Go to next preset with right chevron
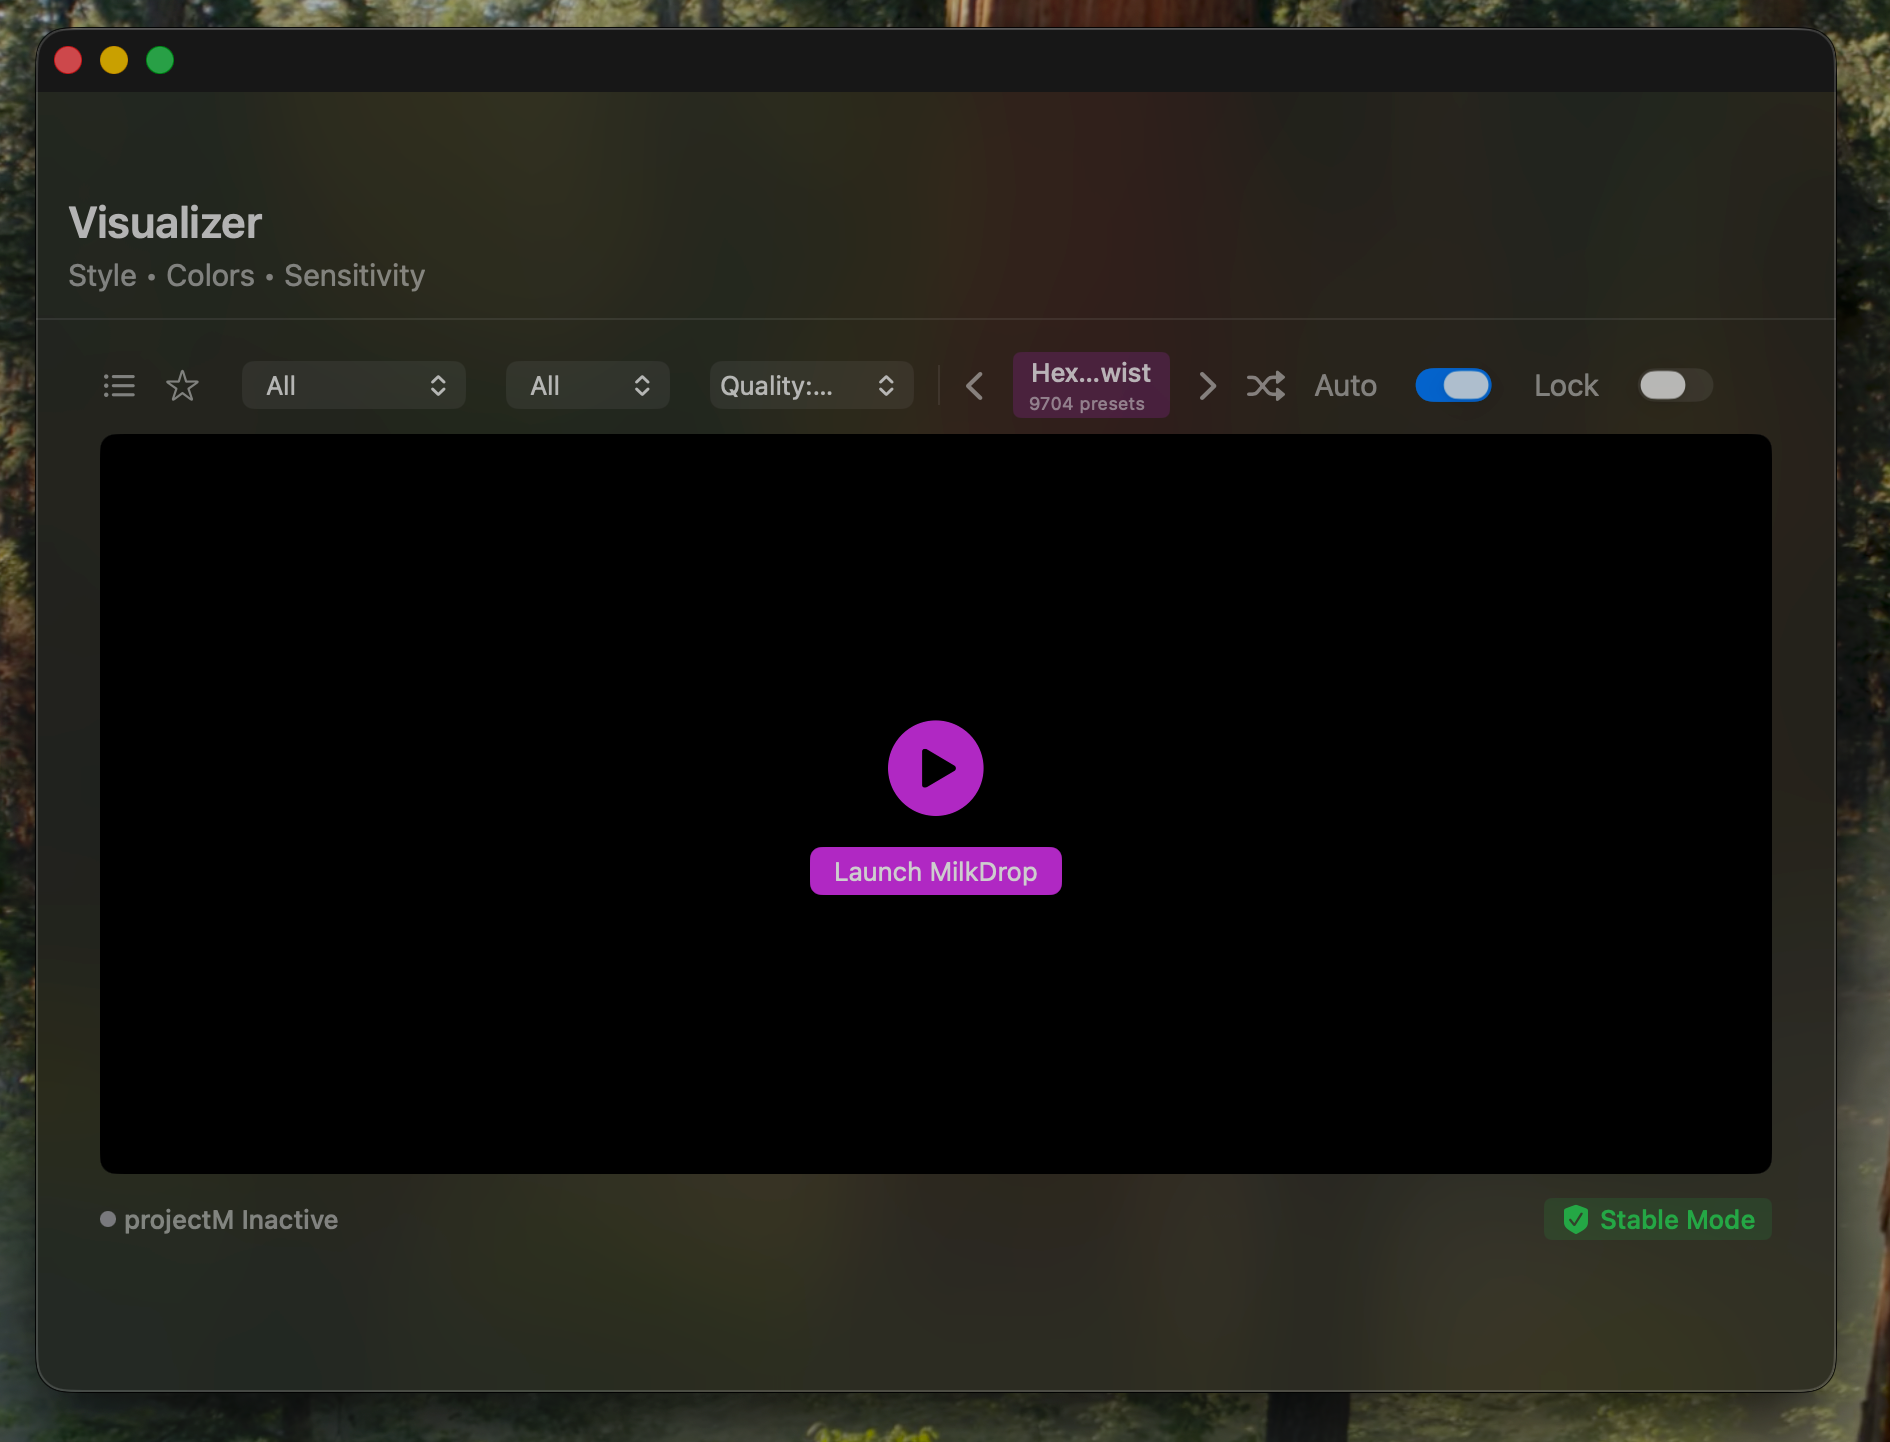The width and height of the screenshot is (1890, 1442). point(1207,386)
